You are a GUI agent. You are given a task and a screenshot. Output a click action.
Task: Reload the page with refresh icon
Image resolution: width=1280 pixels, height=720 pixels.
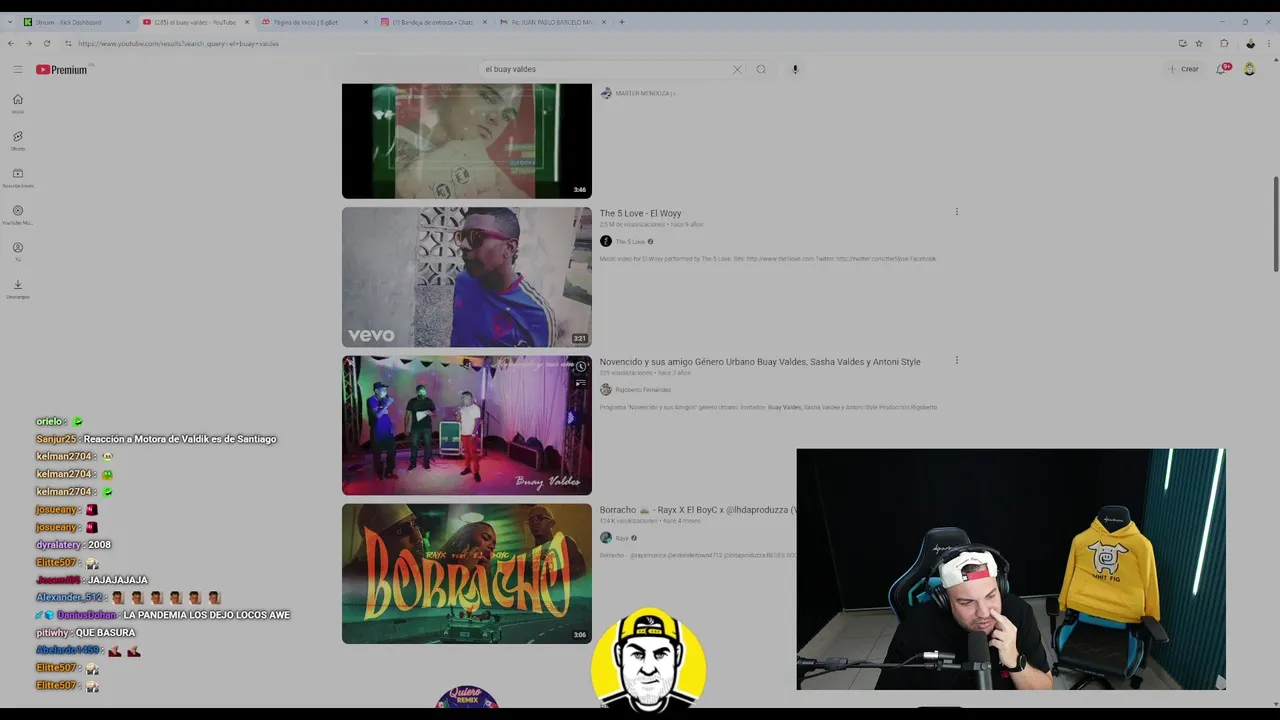[47, 43]
